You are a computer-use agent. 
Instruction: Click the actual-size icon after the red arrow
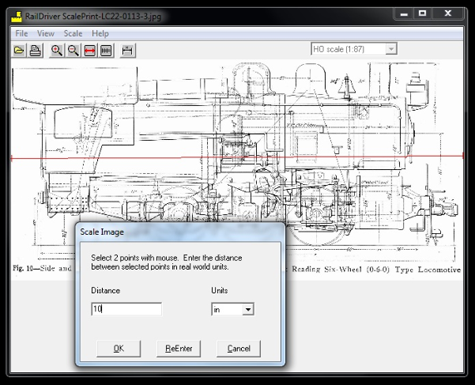[106, 50]
